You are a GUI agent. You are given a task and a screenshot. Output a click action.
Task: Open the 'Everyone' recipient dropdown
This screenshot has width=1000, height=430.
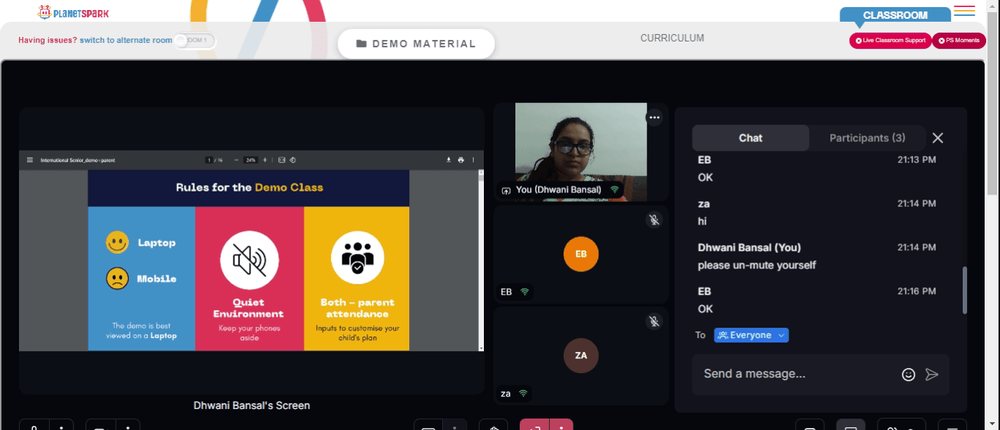(751, 335)
